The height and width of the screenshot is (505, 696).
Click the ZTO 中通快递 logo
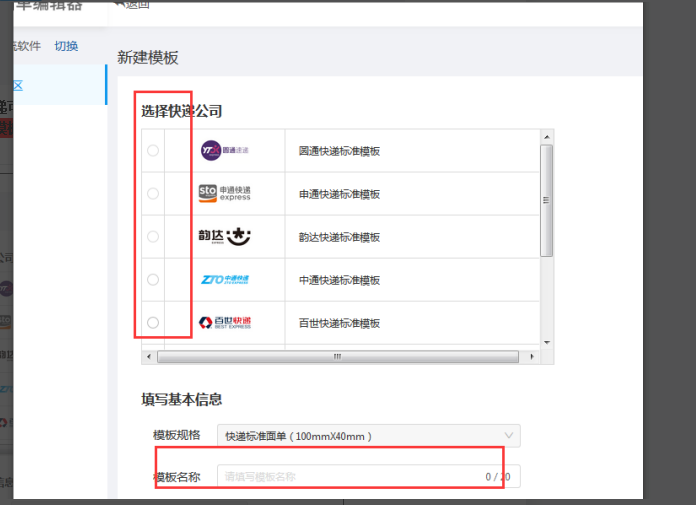225,280
